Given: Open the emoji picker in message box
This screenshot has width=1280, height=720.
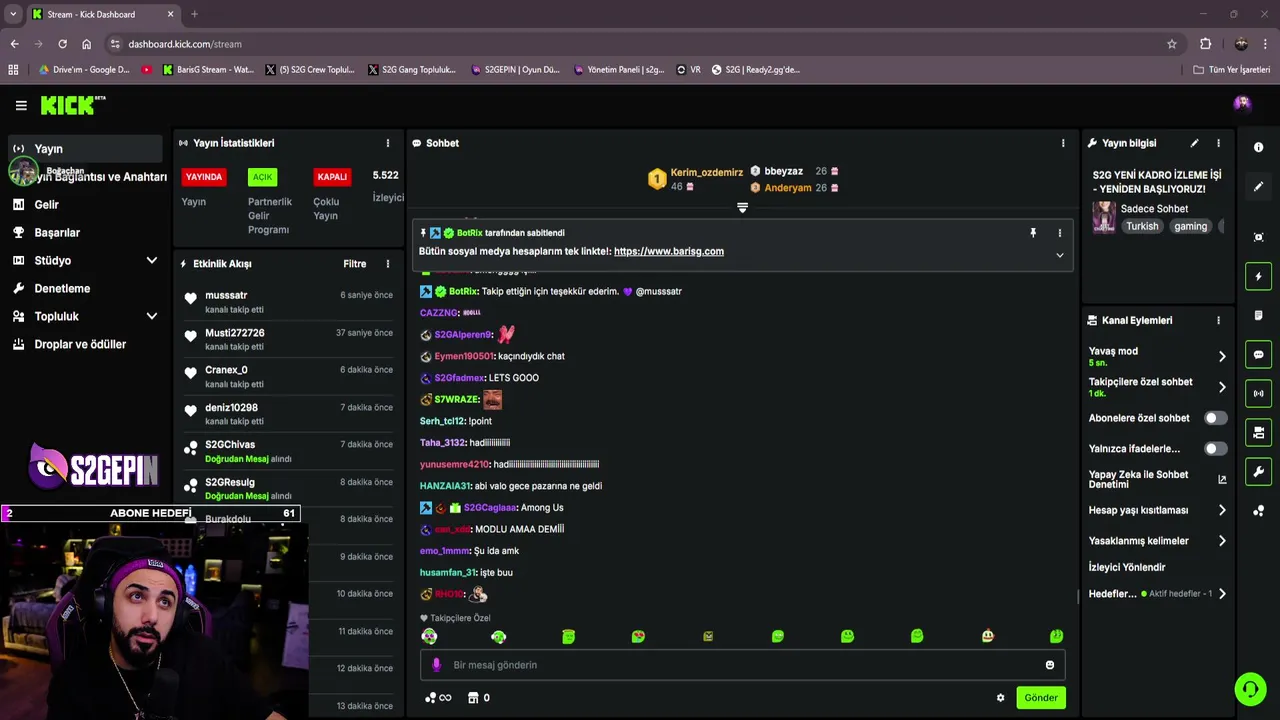Looking at the screenshot, I should (x=1049, y=665).
